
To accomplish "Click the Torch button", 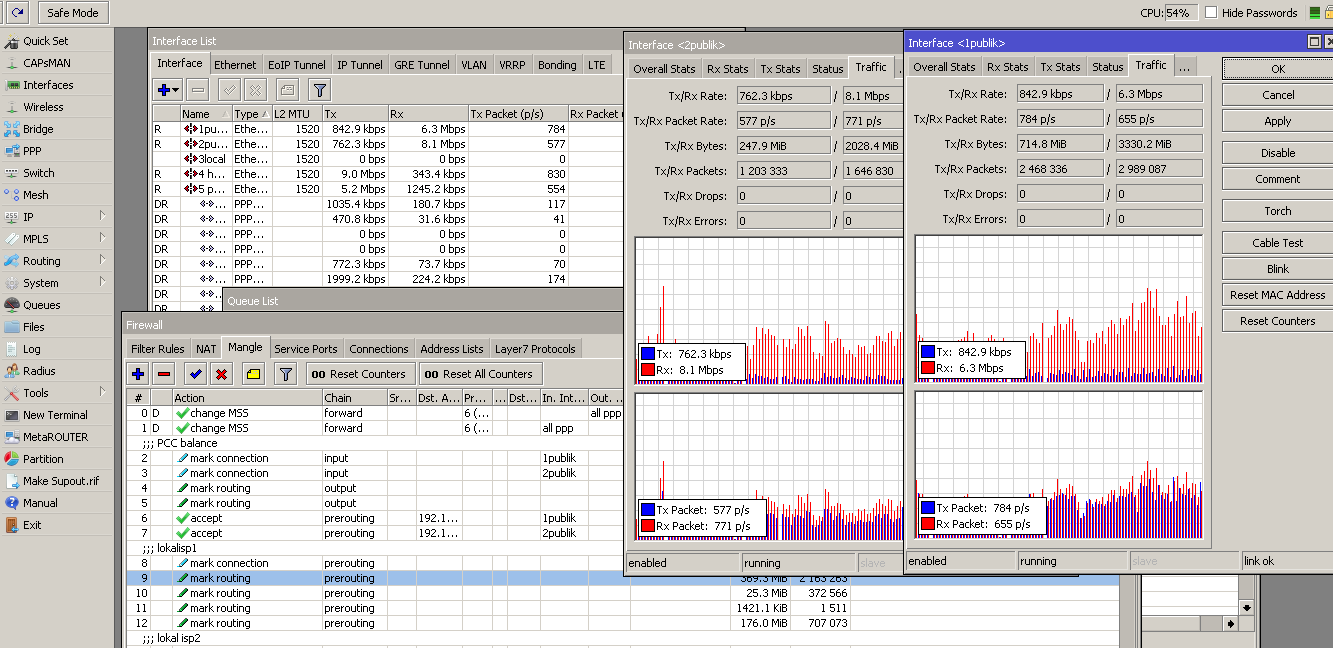I will 1277,211.
